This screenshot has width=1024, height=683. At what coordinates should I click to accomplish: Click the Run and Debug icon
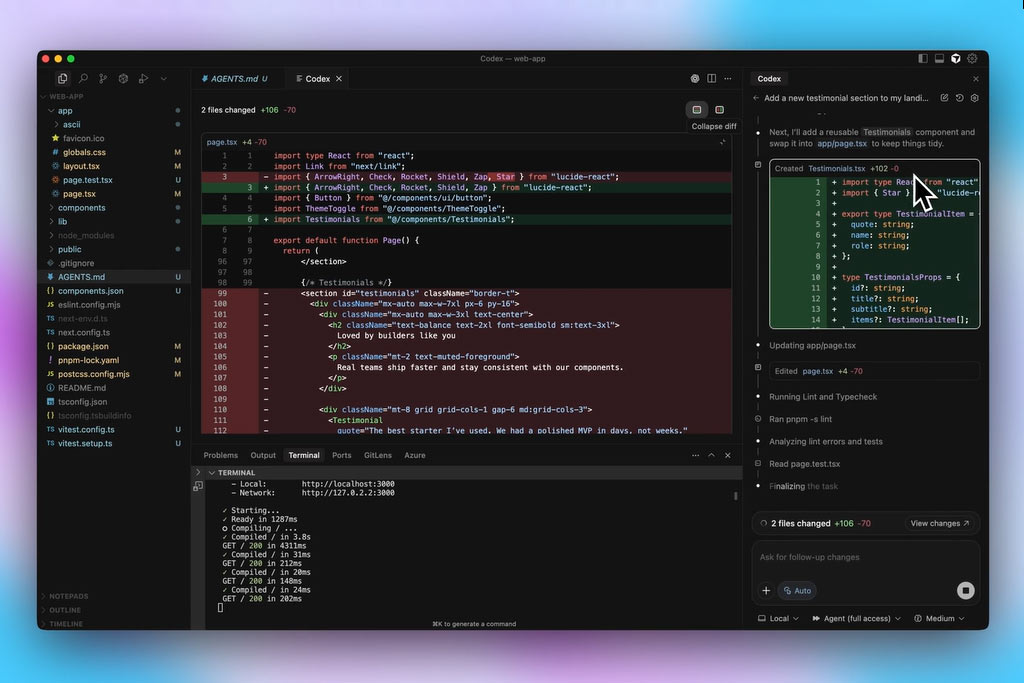click(143, 78)
